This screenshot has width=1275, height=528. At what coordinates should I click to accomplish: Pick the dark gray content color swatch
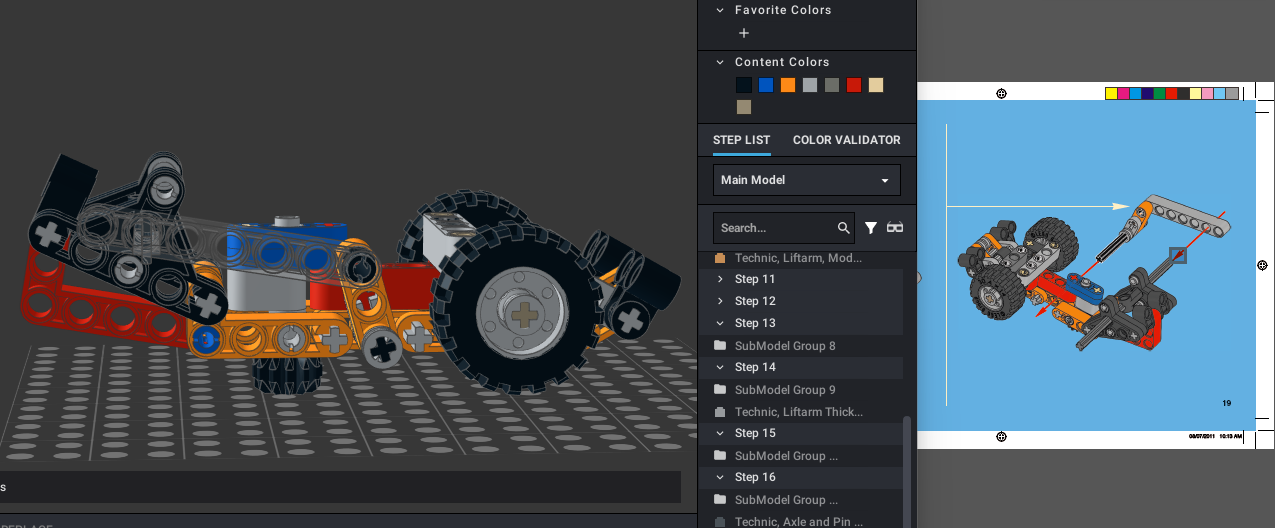click(x=832, y=85)
